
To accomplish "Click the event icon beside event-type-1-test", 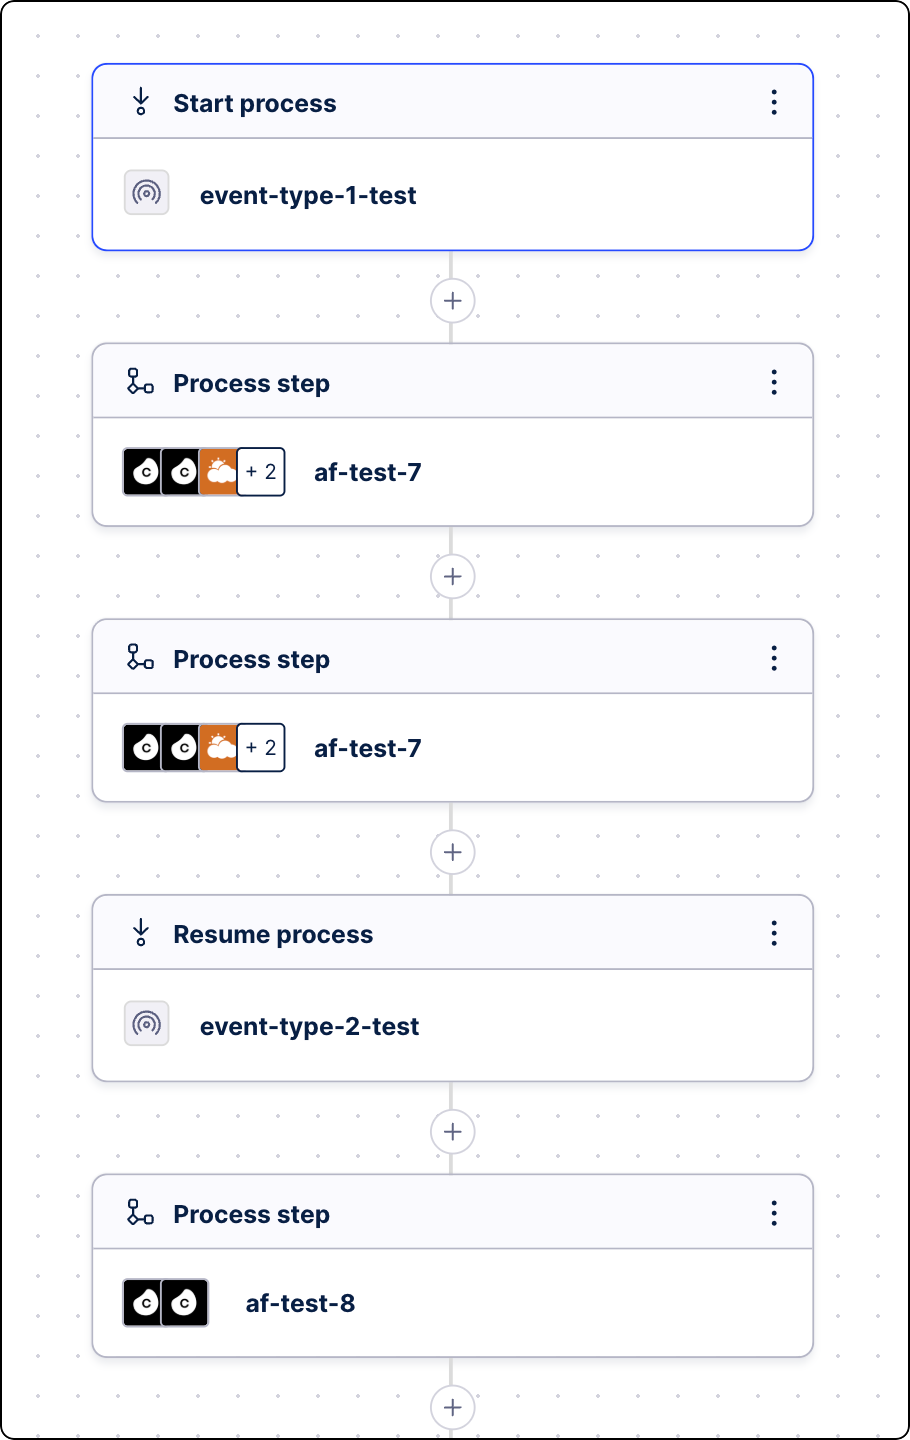I will (x=146, y=193).
